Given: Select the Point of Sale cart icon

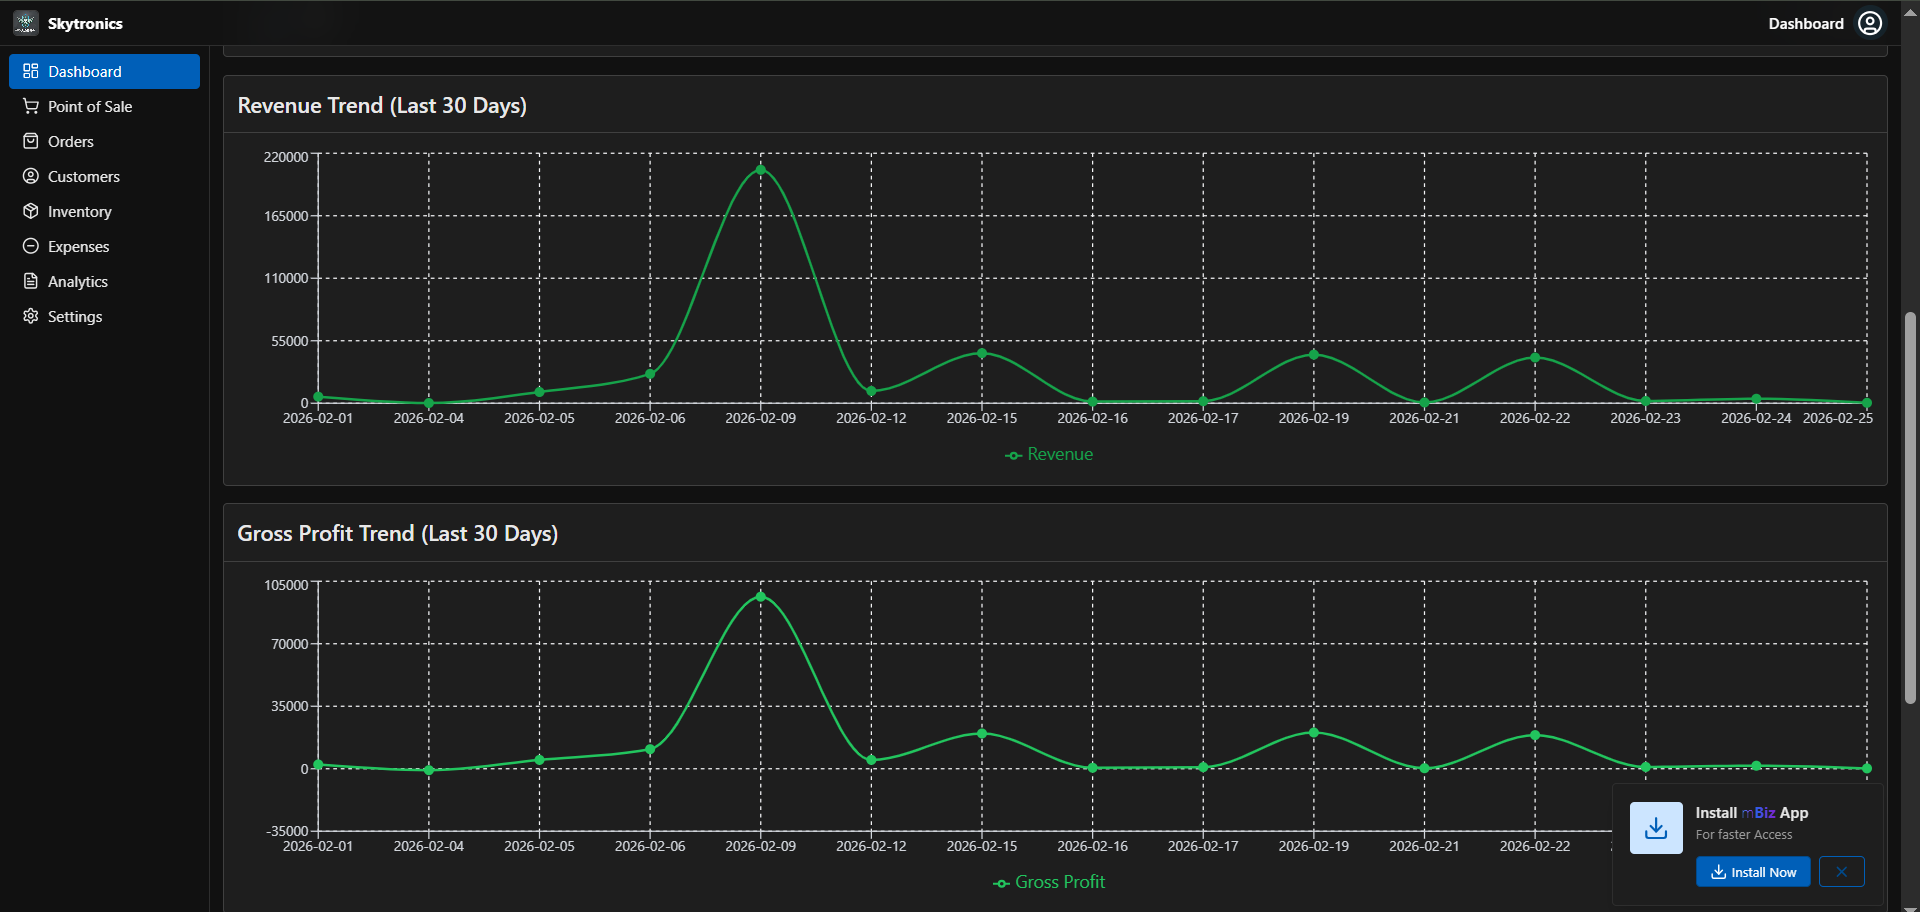Looking at the screenshot, I should click(30, 106).
